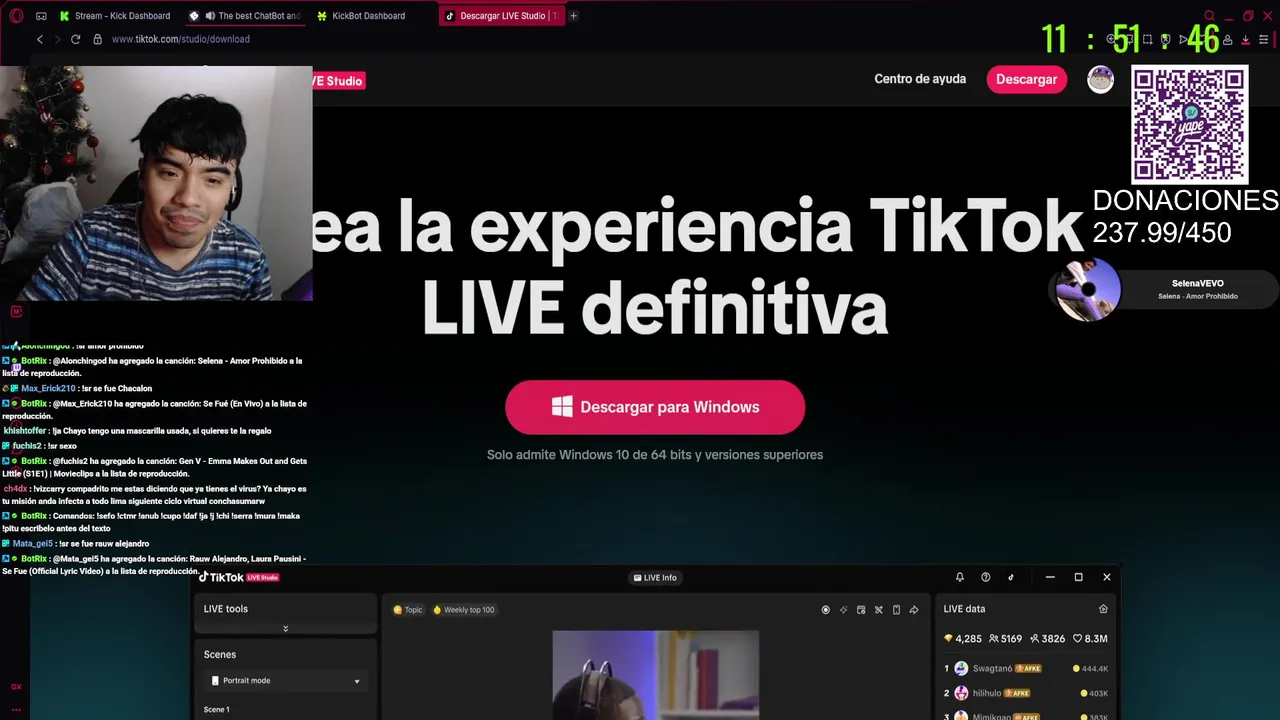Viewport: 1280px width, 720px height.
Task: Select the Descargar LIVE Studio tab
Action: [500, 16]
